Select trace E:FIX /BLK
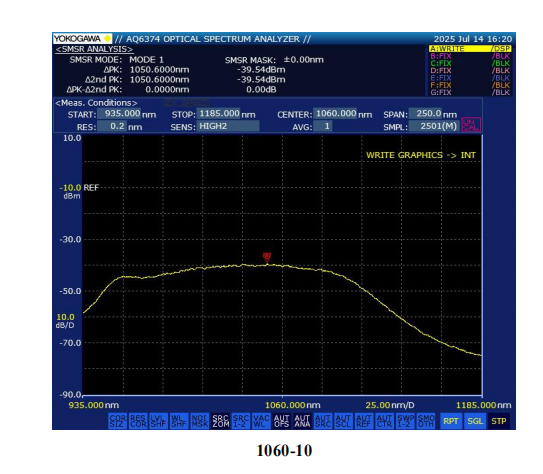The image size is (543, 474). [x=470, y=78]
